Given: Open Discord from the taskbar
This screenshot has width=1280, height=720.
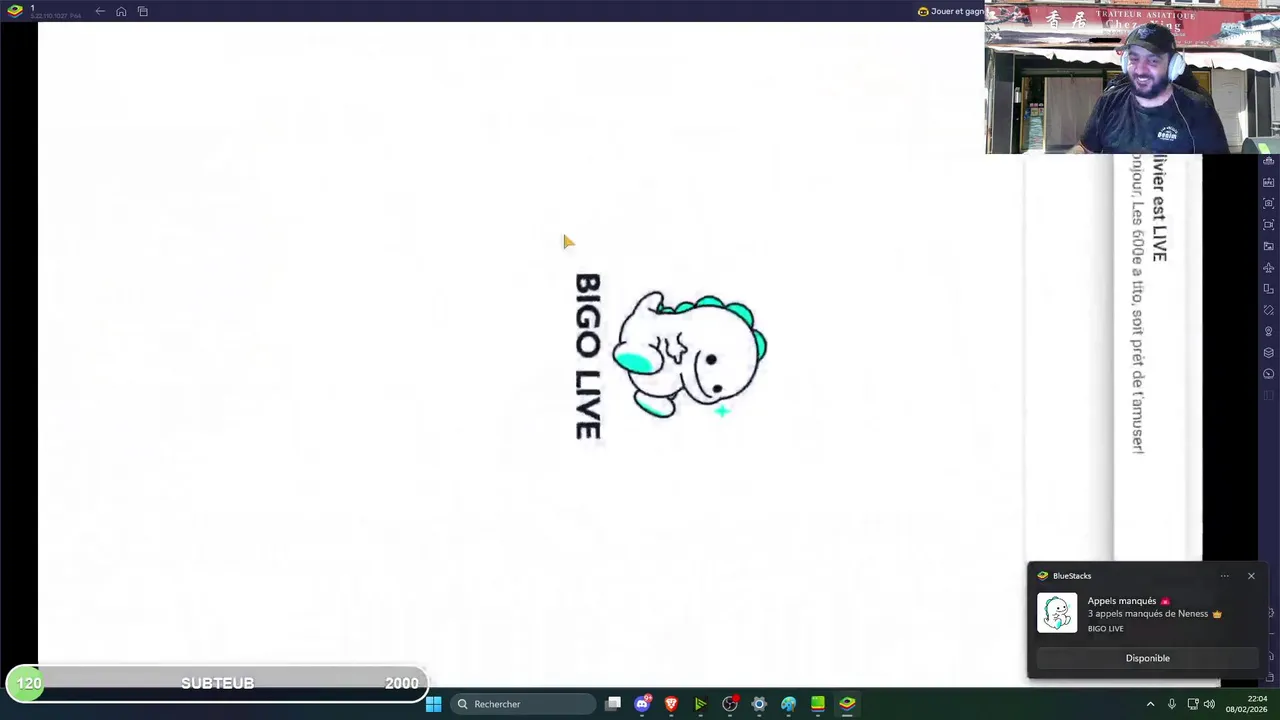Looking at the screenshot, I should tap(642, 704).
